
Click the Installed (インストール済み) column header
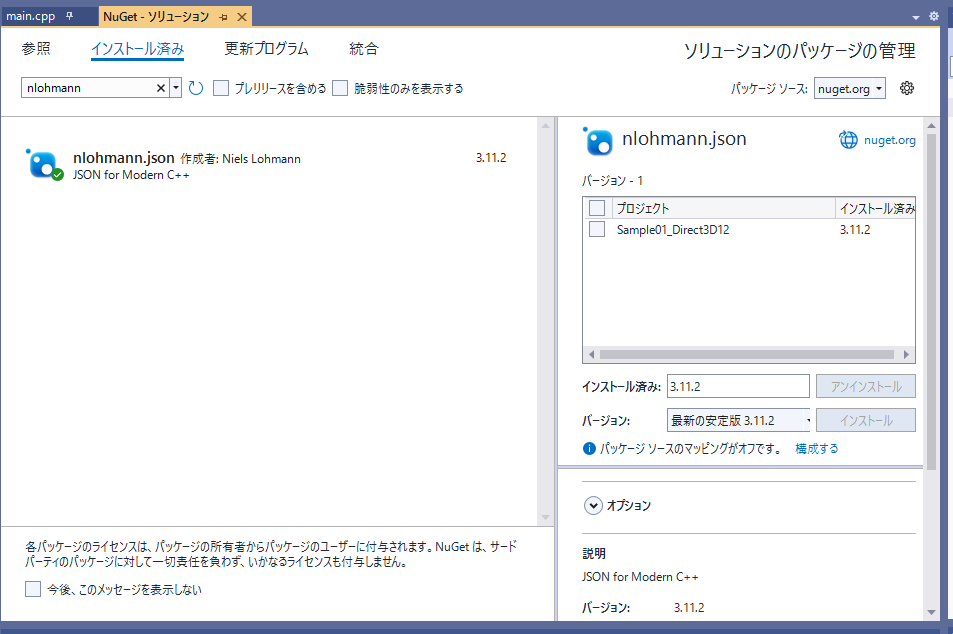pyautogui.click(x=875, y=208)
